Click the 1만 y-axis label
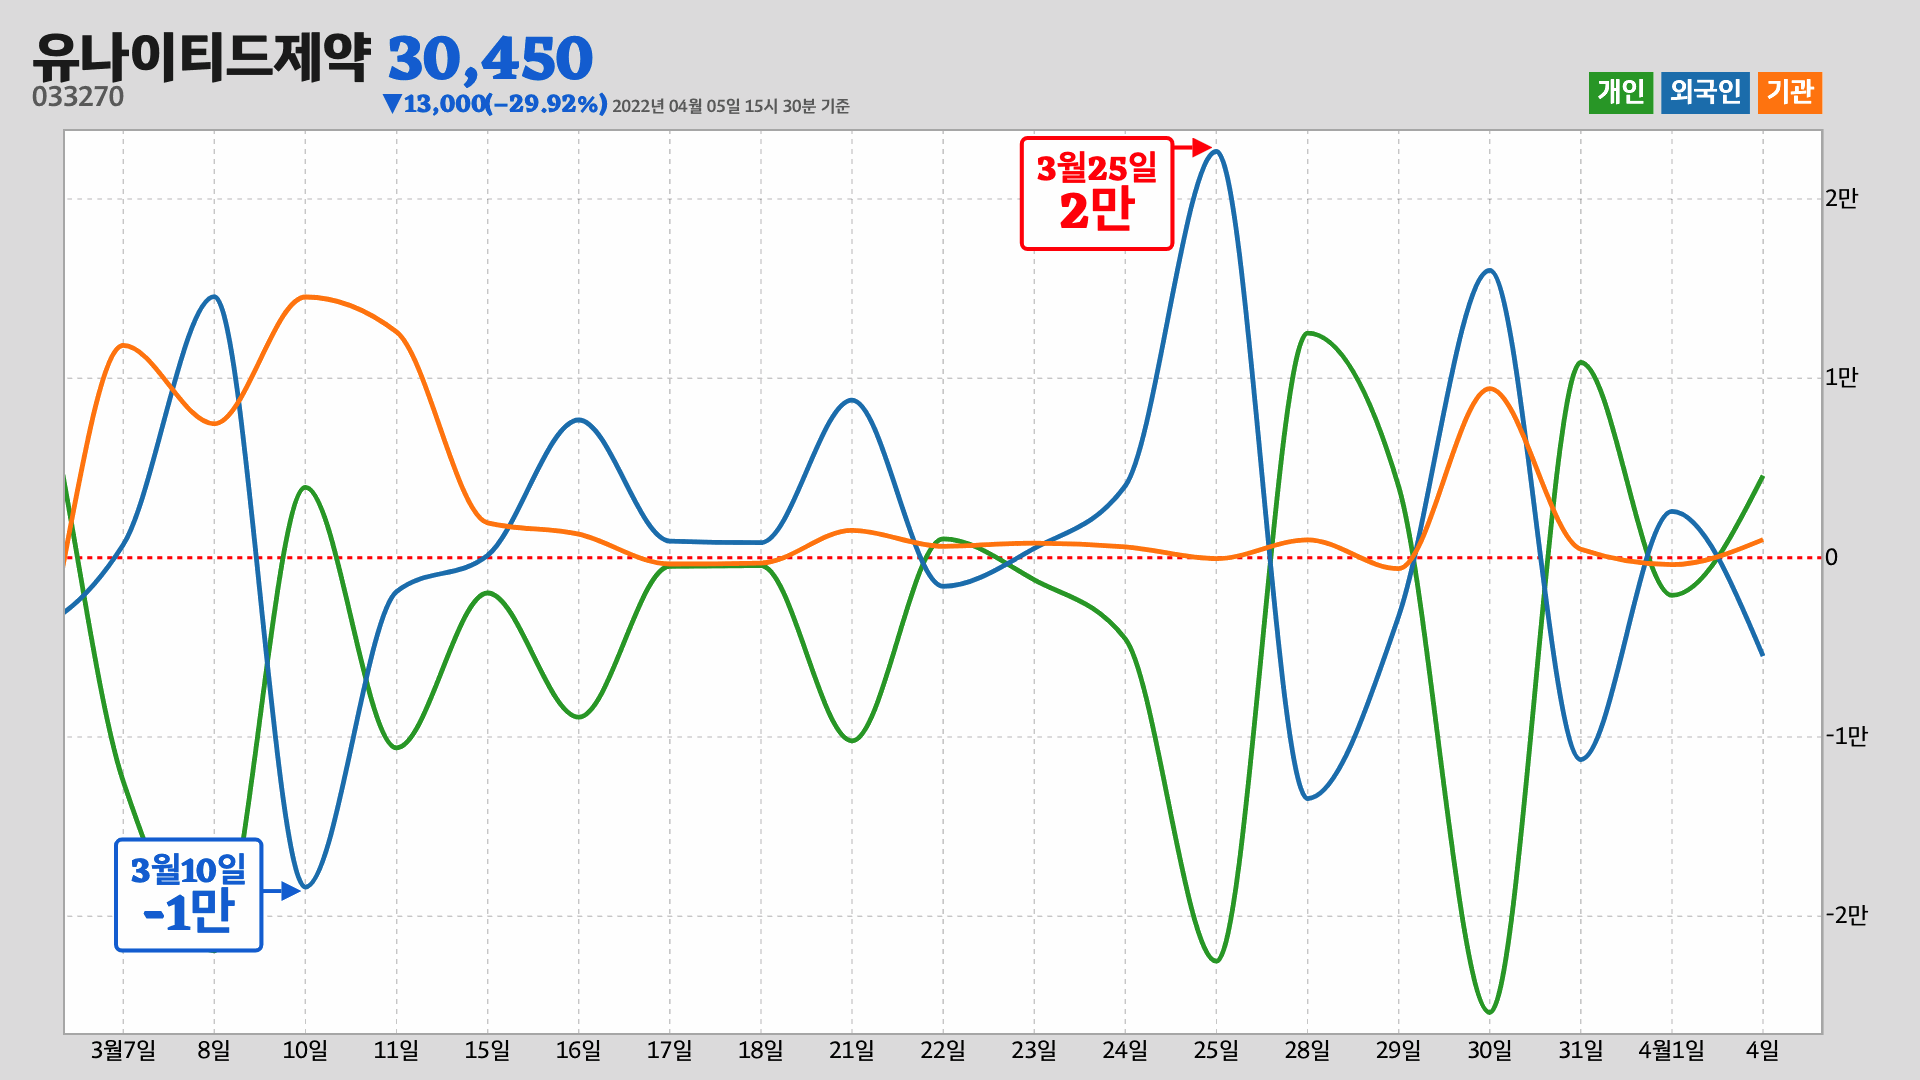Image resolution: width=1920 pixels, height=1080 pixels. pos(1841,377)
